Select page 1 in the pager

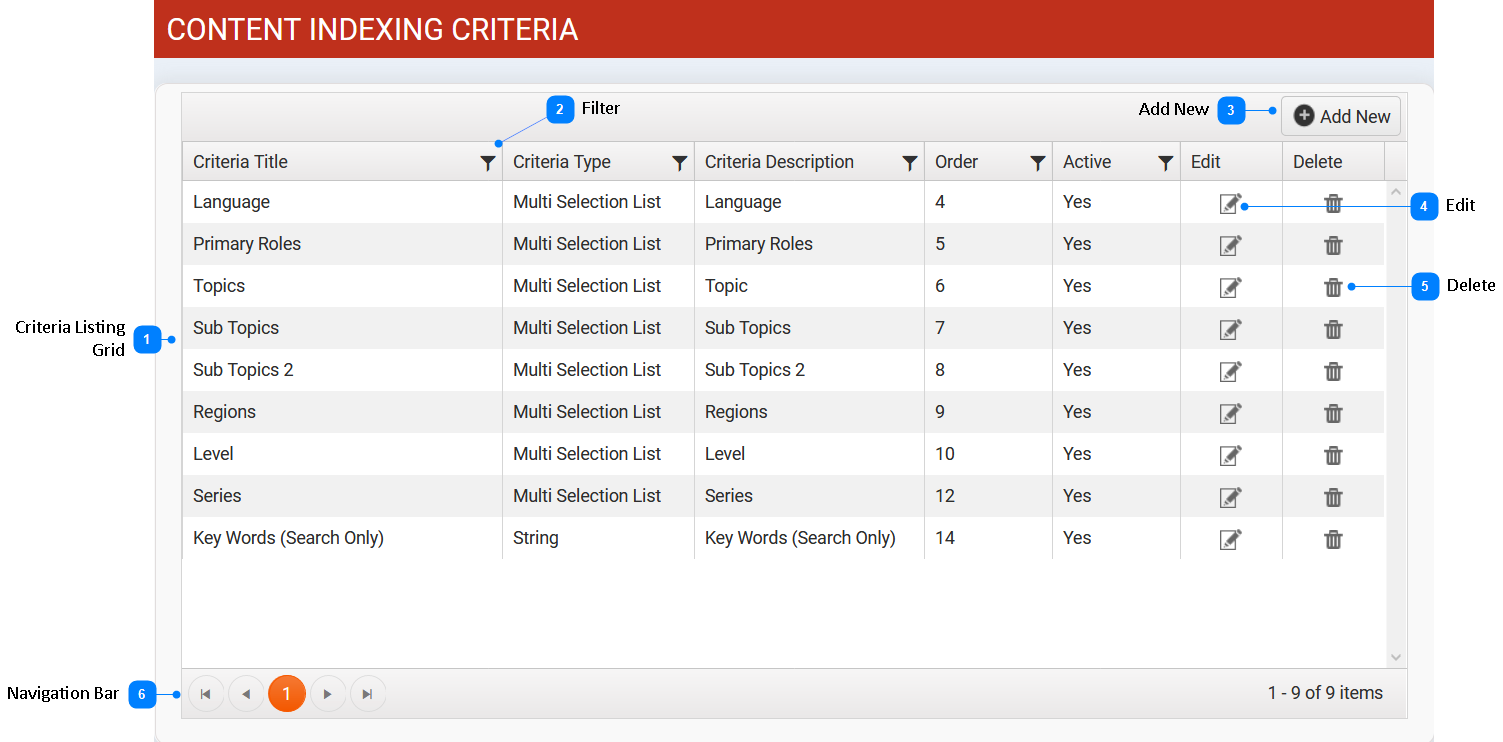287,694
